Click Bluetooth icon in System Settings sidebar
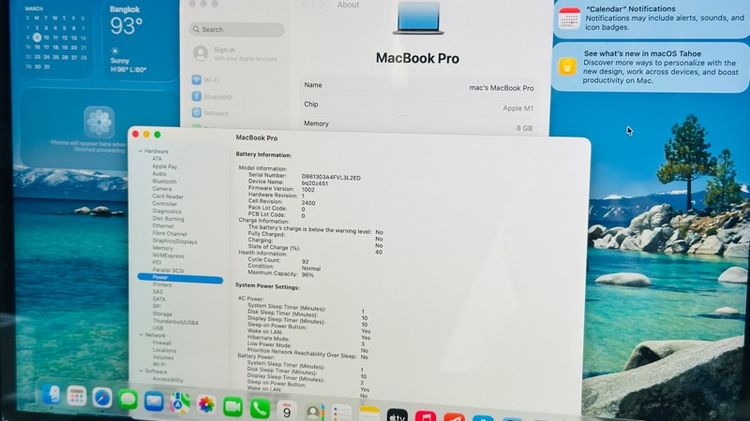The image size is (750, 421). 197,96
